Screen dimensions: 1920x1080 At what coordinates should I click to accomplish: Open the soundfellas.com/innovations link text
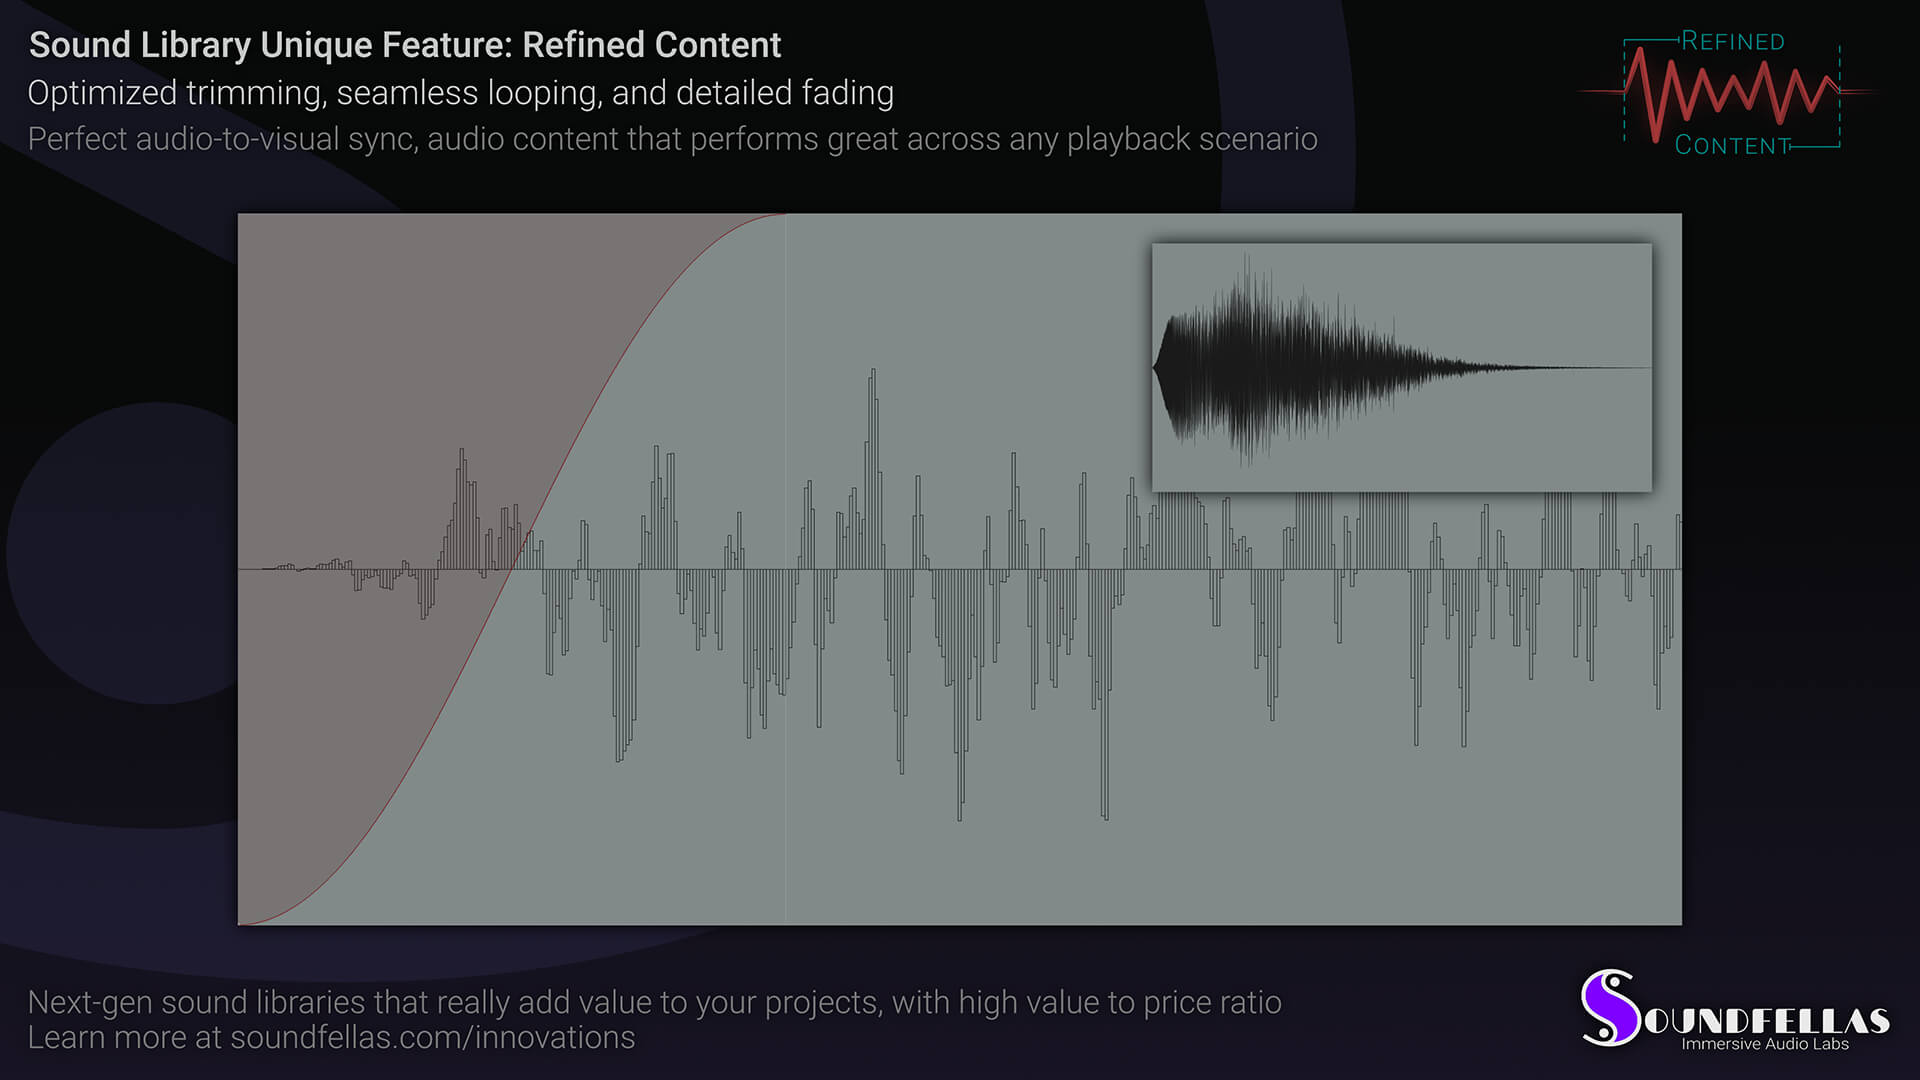click(432, 1038)
